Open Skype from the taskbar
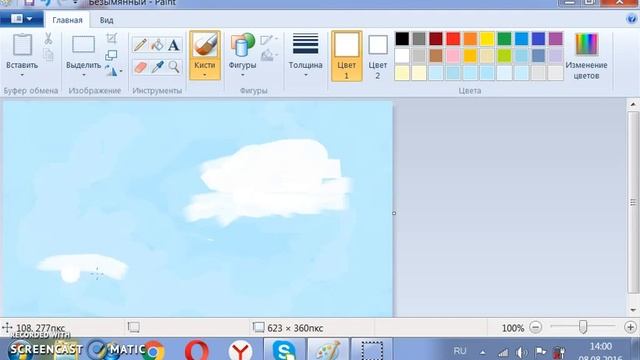The image size is (640, 360). tap(284, 350)
